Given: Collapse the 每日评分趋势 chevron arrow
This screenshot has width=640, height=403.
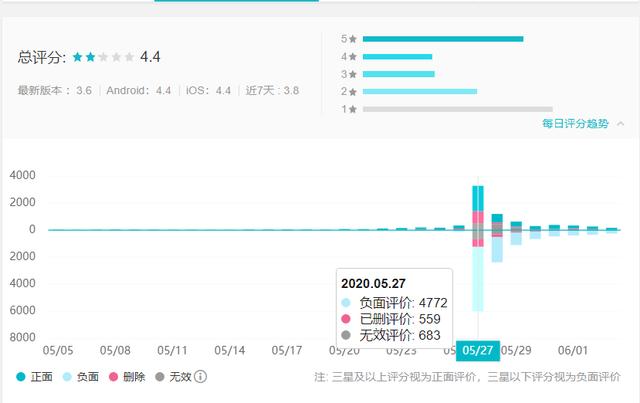Looking at the screenshot, I should coord(617,124).
